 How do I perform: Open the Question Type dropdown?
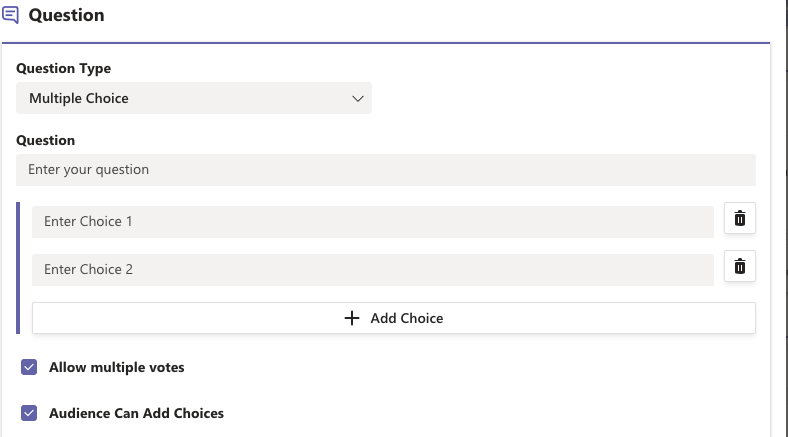coord(194,98)
